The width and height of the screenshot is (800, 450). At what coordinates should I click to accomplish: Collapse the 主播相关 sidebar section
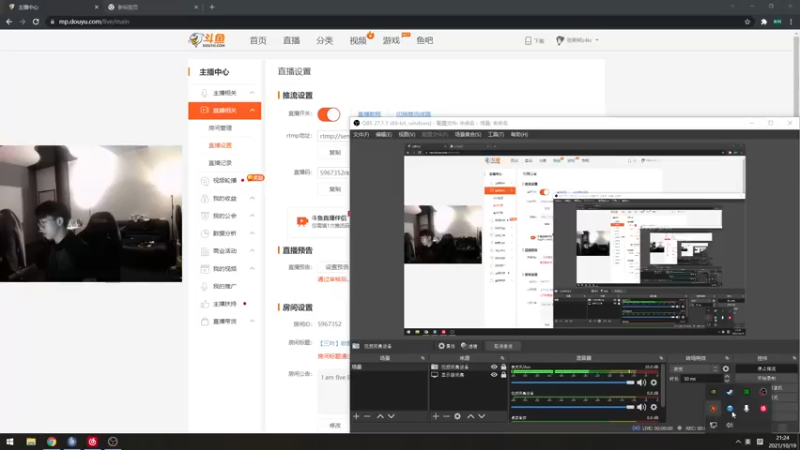[x=252, y=93]
